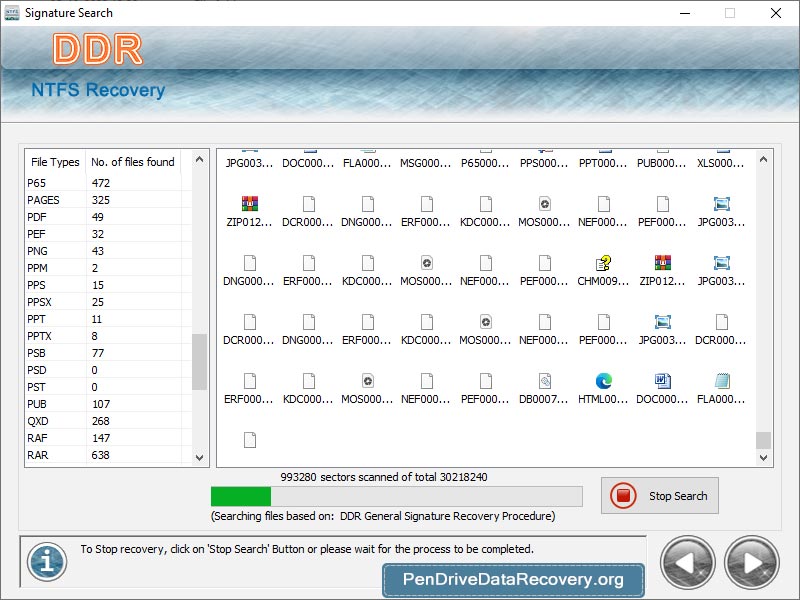Click the green scanning progress bar
Image resolution: width=800 pixels, height=600 pixels.
click(x=241, y=495)
